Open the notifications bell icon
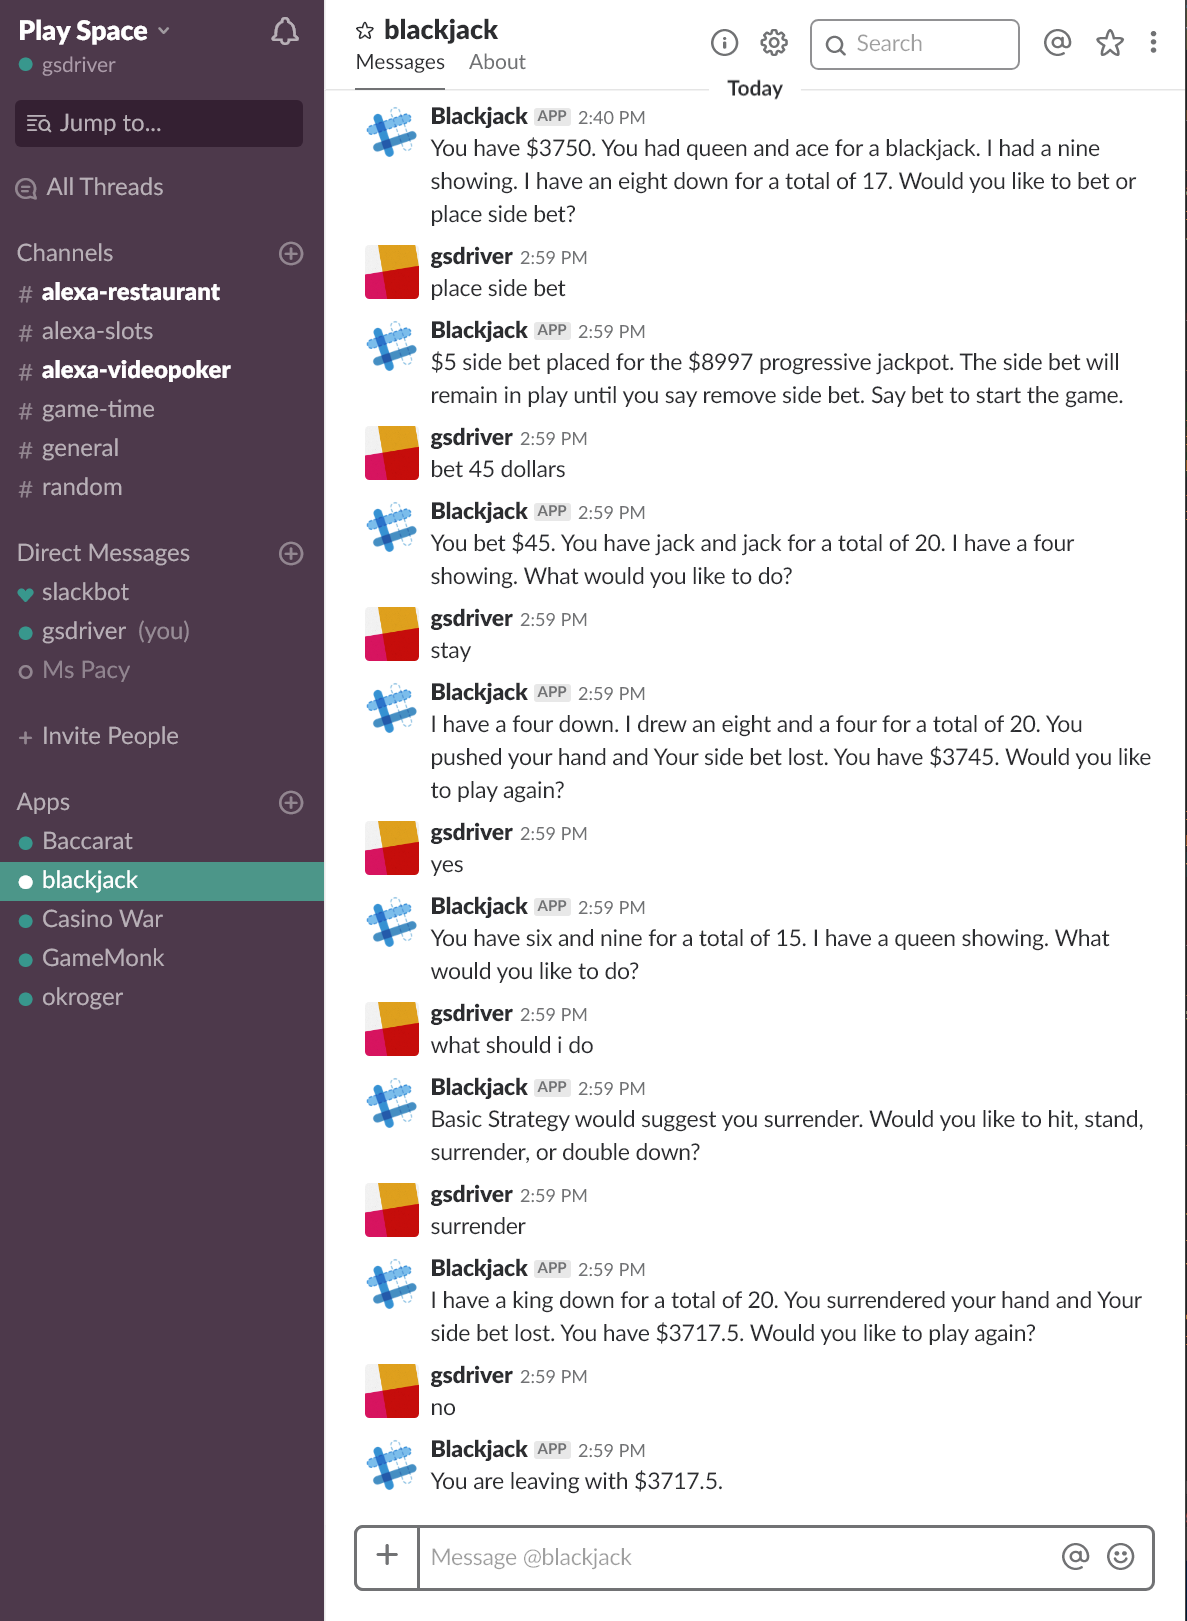Viewport: 1187px width, 1621px height. [285, 31]
